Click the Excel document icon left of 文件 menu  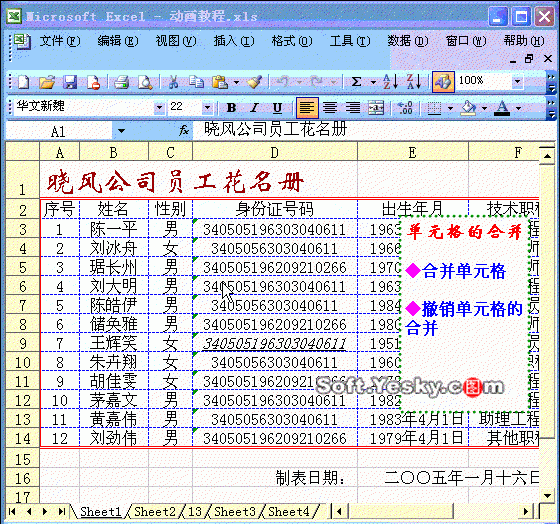click(x=22, y=41)
